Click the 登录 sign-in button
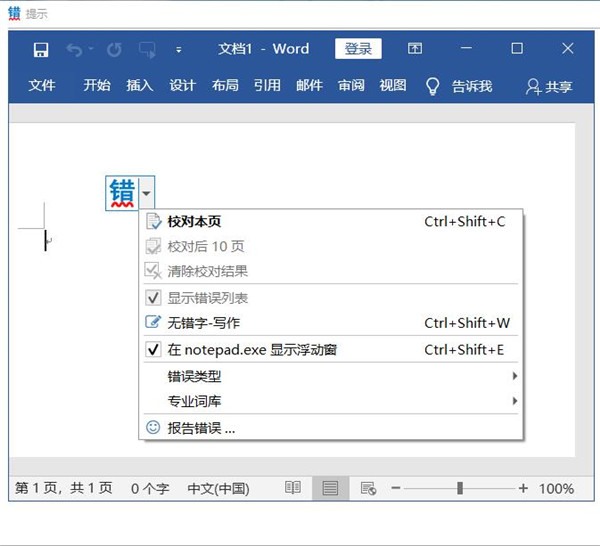600x546 pixels. click(x=358, y=49)
